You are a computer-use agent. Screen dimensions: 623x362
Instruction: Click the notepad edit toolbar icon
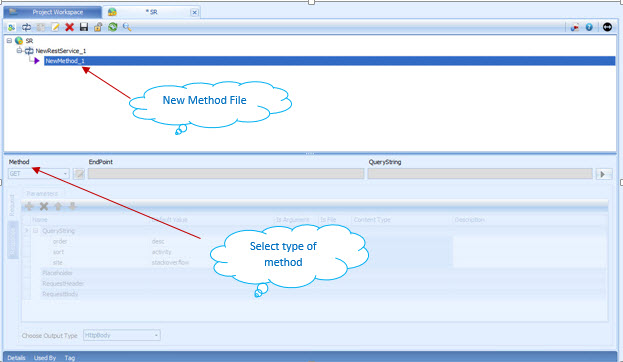(x=55, y=27)
